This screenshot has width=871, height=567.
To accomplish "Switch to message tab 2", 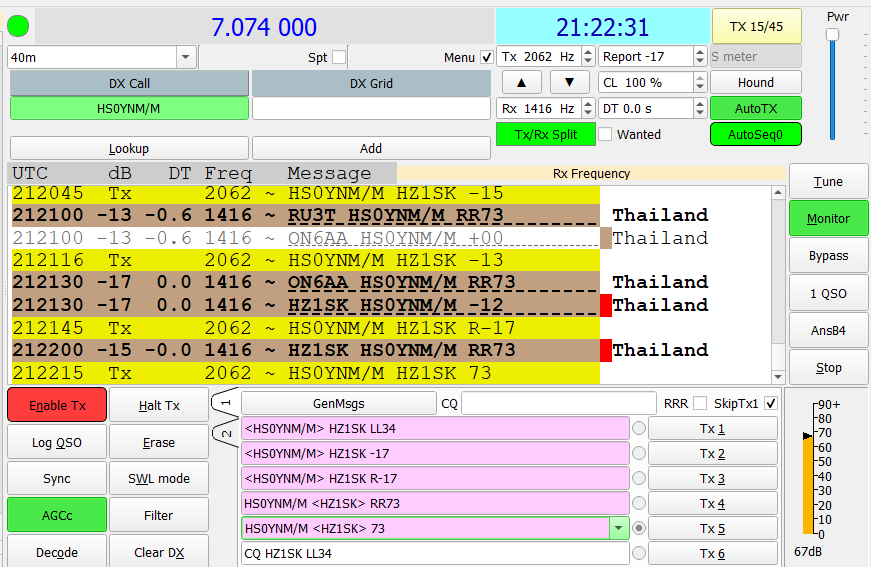I will pos(226,433).
